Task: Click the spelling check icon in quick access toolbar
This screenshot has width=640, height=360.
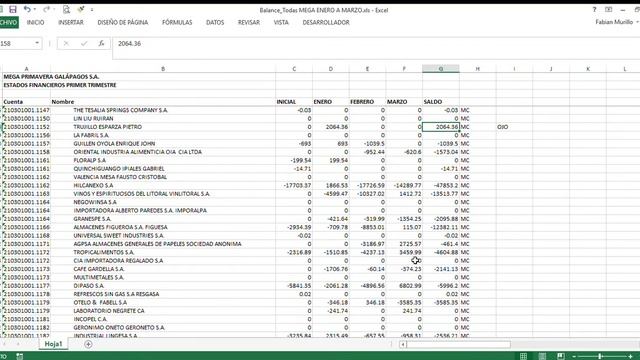Action: point(81,9)
